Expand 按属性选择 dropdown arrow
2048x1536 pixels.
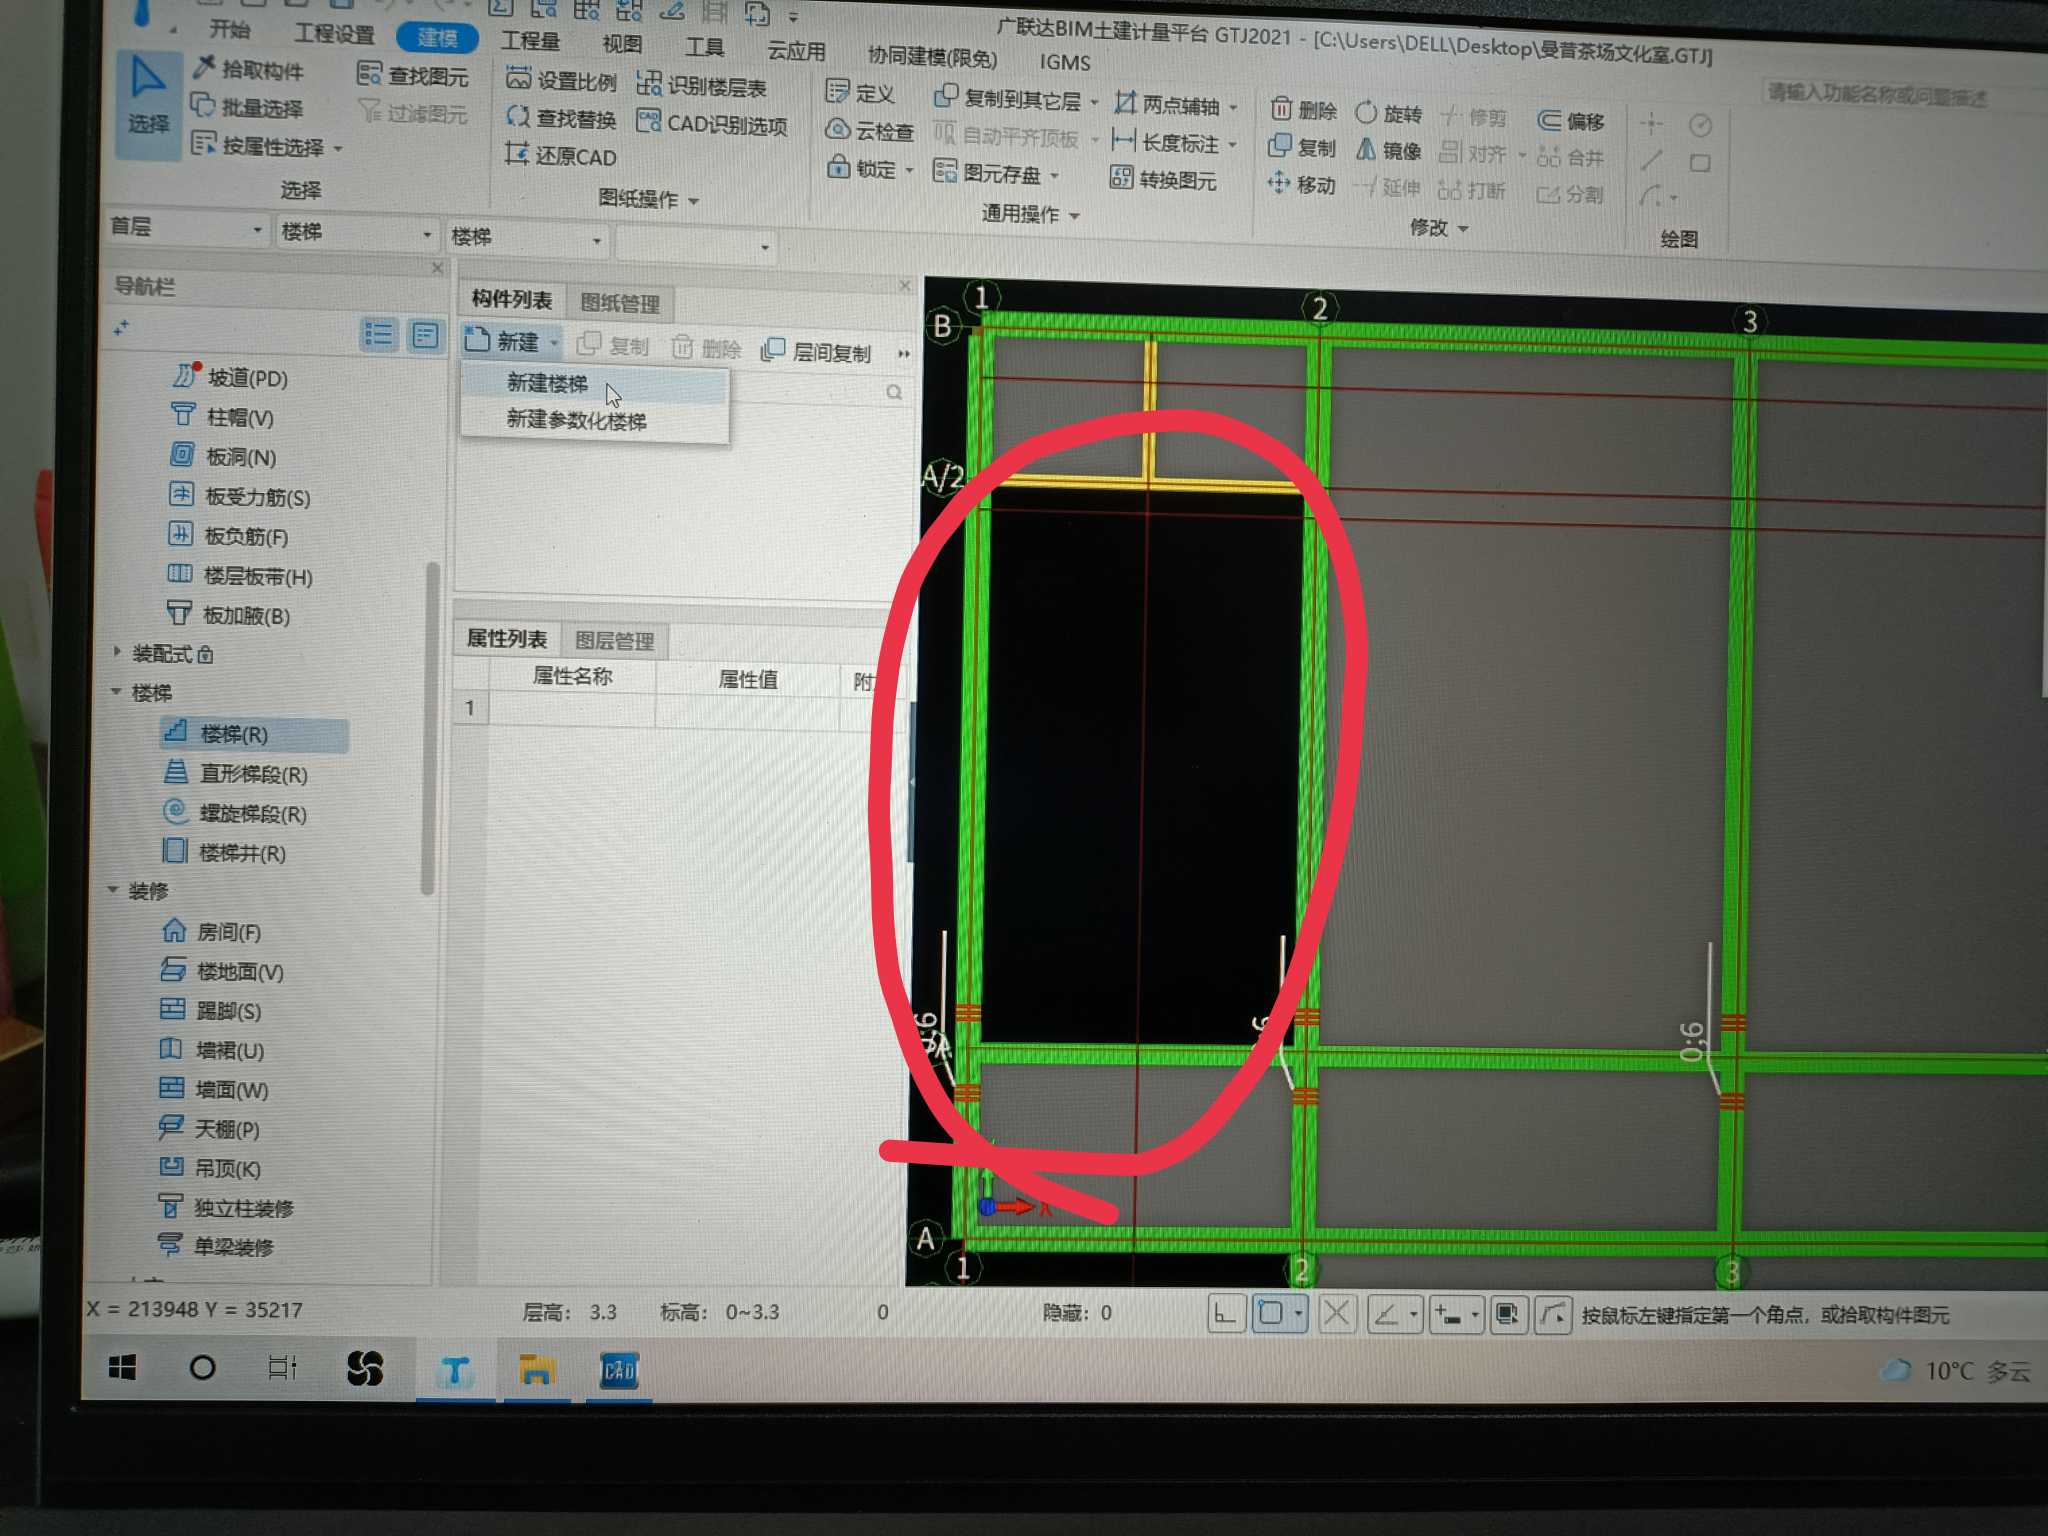[338, 148]
